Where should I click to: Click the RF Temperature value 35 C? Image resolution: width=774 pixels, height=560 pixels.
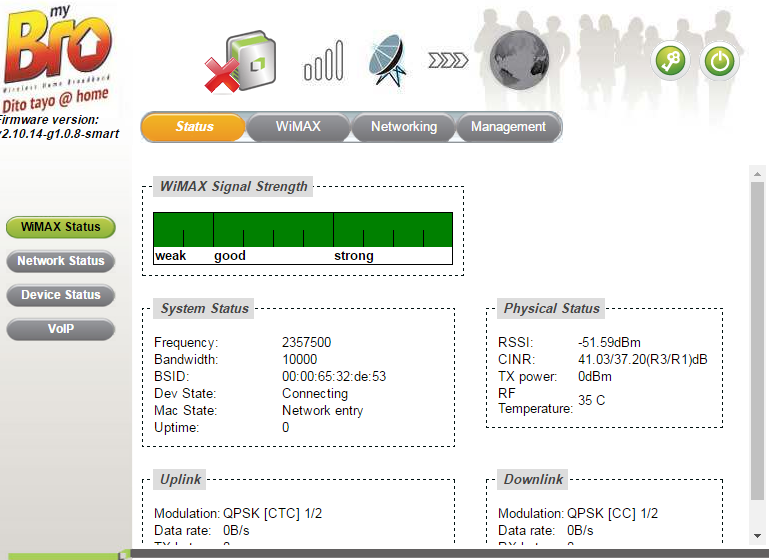click(591, 400)
